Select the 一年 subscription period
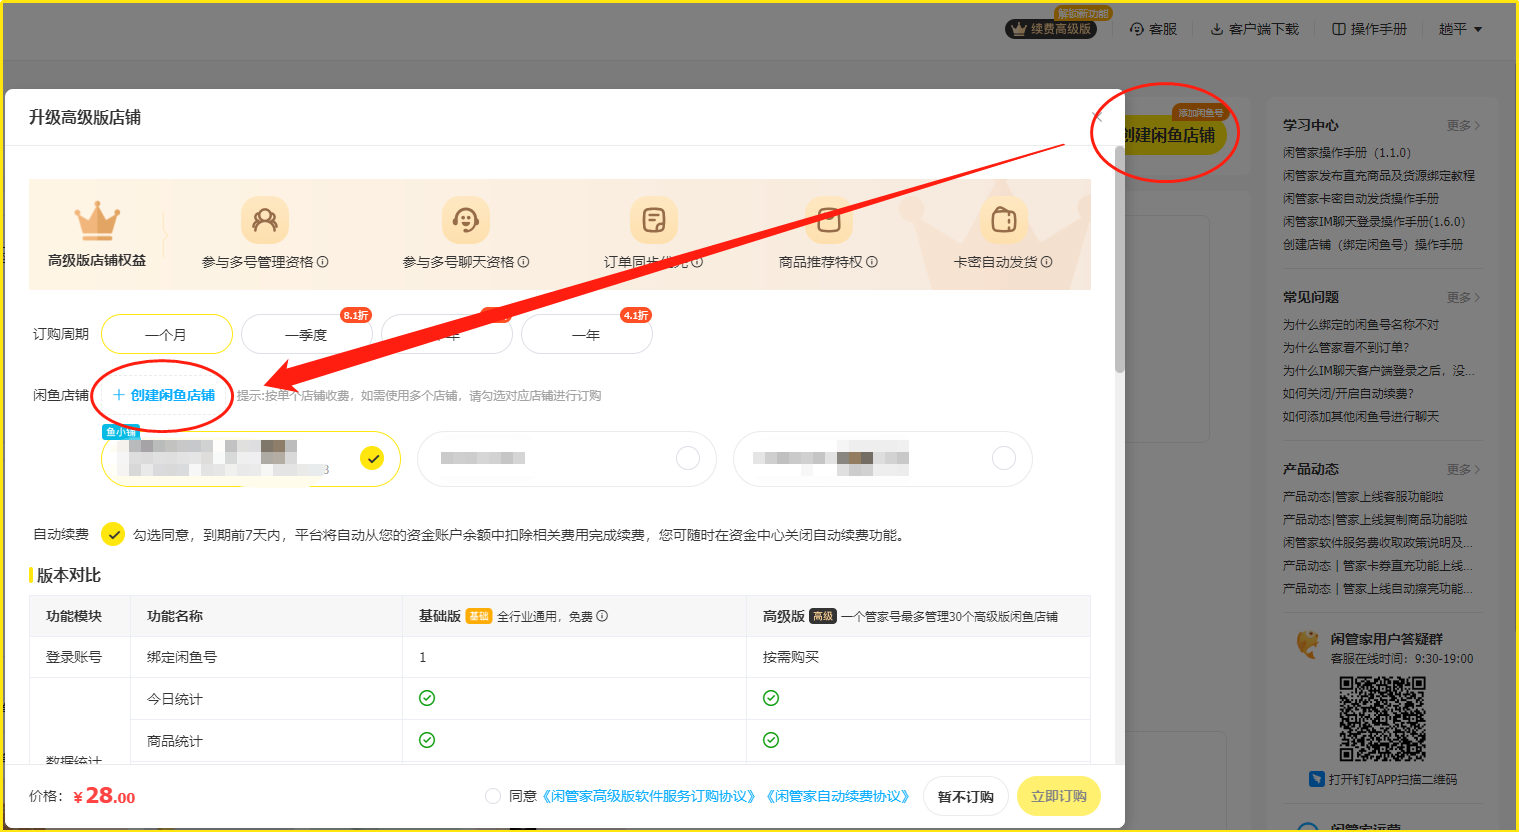1520x832 pixels. click(x=586, y=335)
